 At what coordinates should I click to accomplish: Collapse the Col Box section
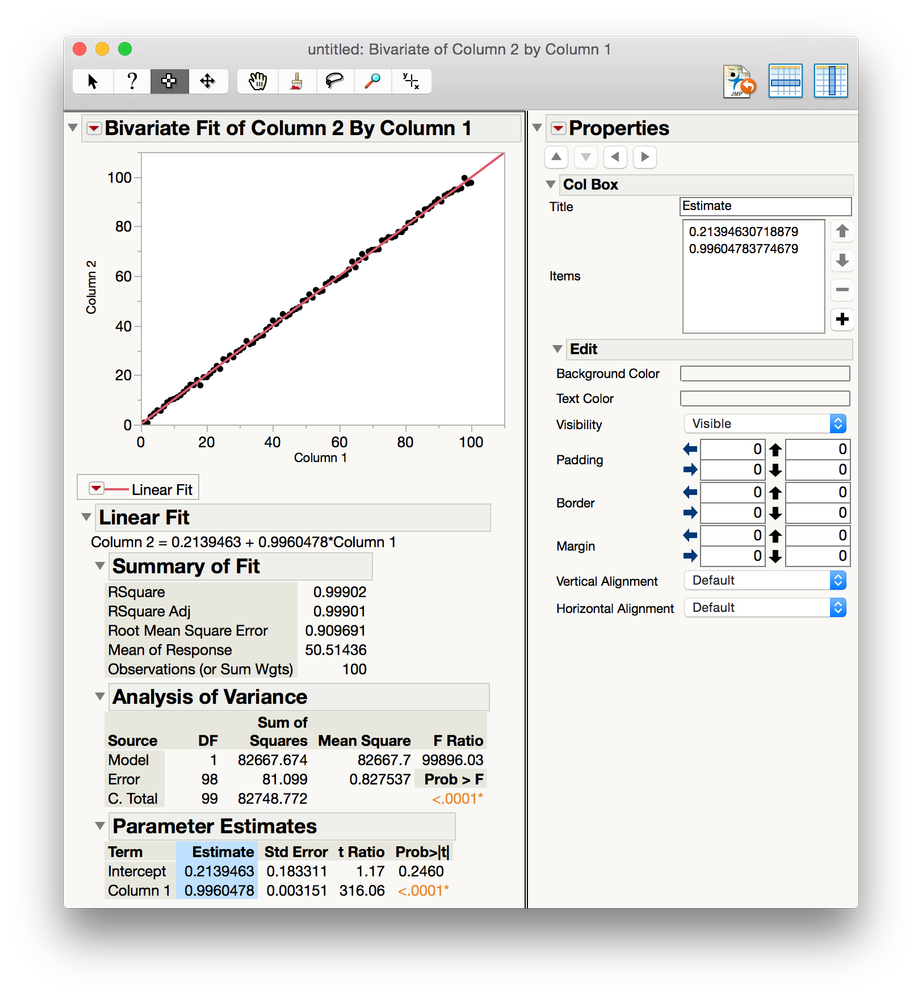click(x=551, y=184)
